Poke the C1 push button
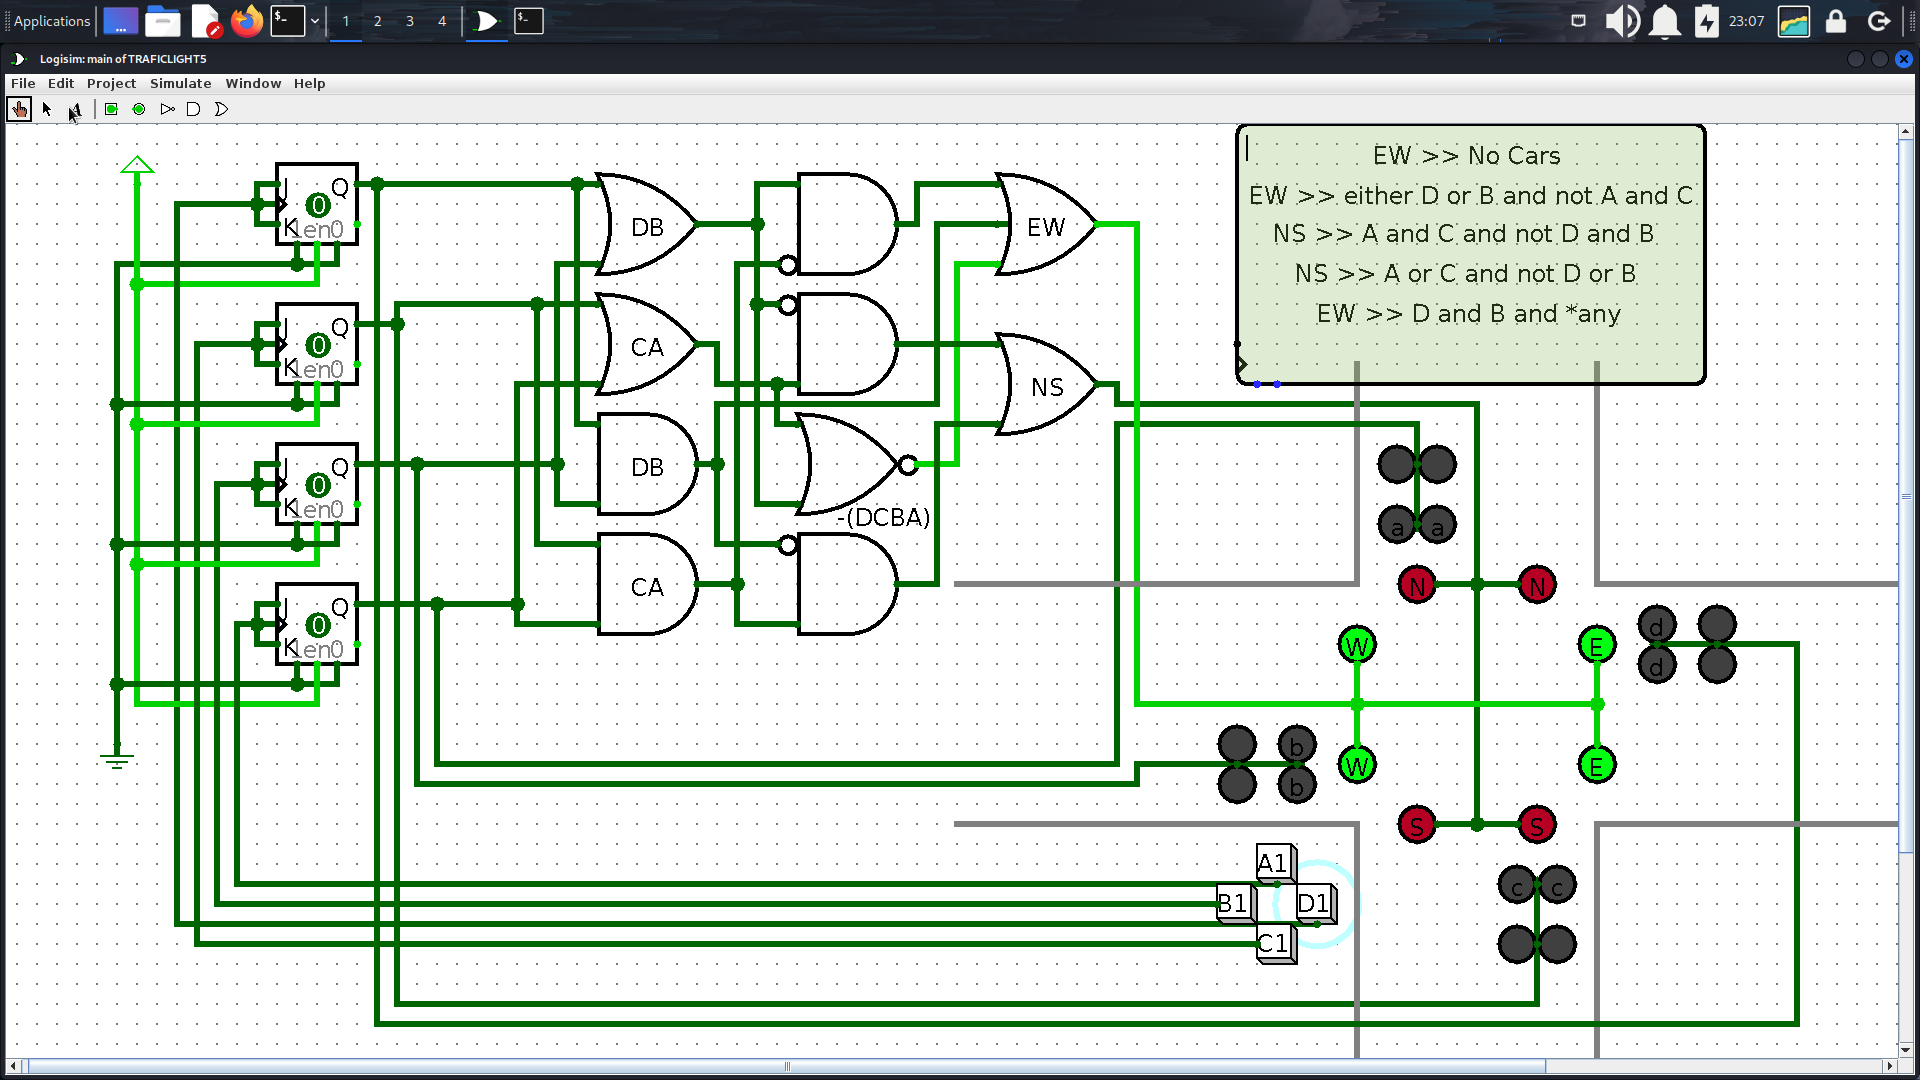 click(x=1276, y=943)
